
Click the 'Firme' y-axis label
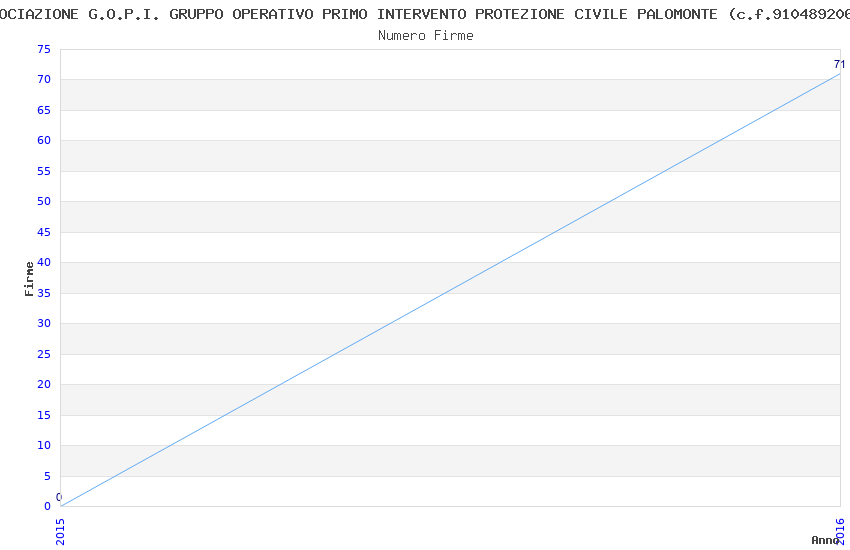[x=29, y=279]
